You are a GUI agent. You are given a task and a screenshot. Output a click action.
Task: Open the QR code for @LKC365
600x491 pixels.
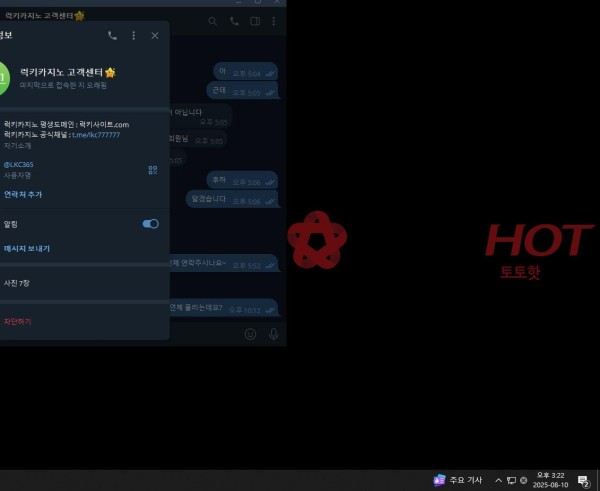[x=153, y=170]
